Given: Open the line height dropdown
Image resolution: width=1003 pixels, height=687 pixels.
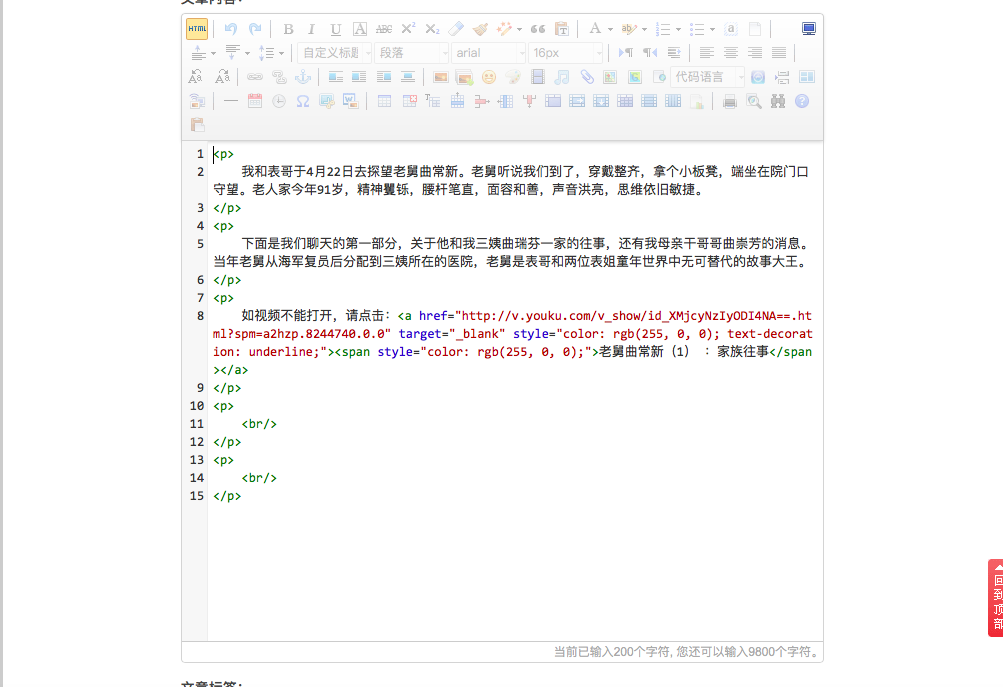Looking at the screenshot, I should coord(281,53).
